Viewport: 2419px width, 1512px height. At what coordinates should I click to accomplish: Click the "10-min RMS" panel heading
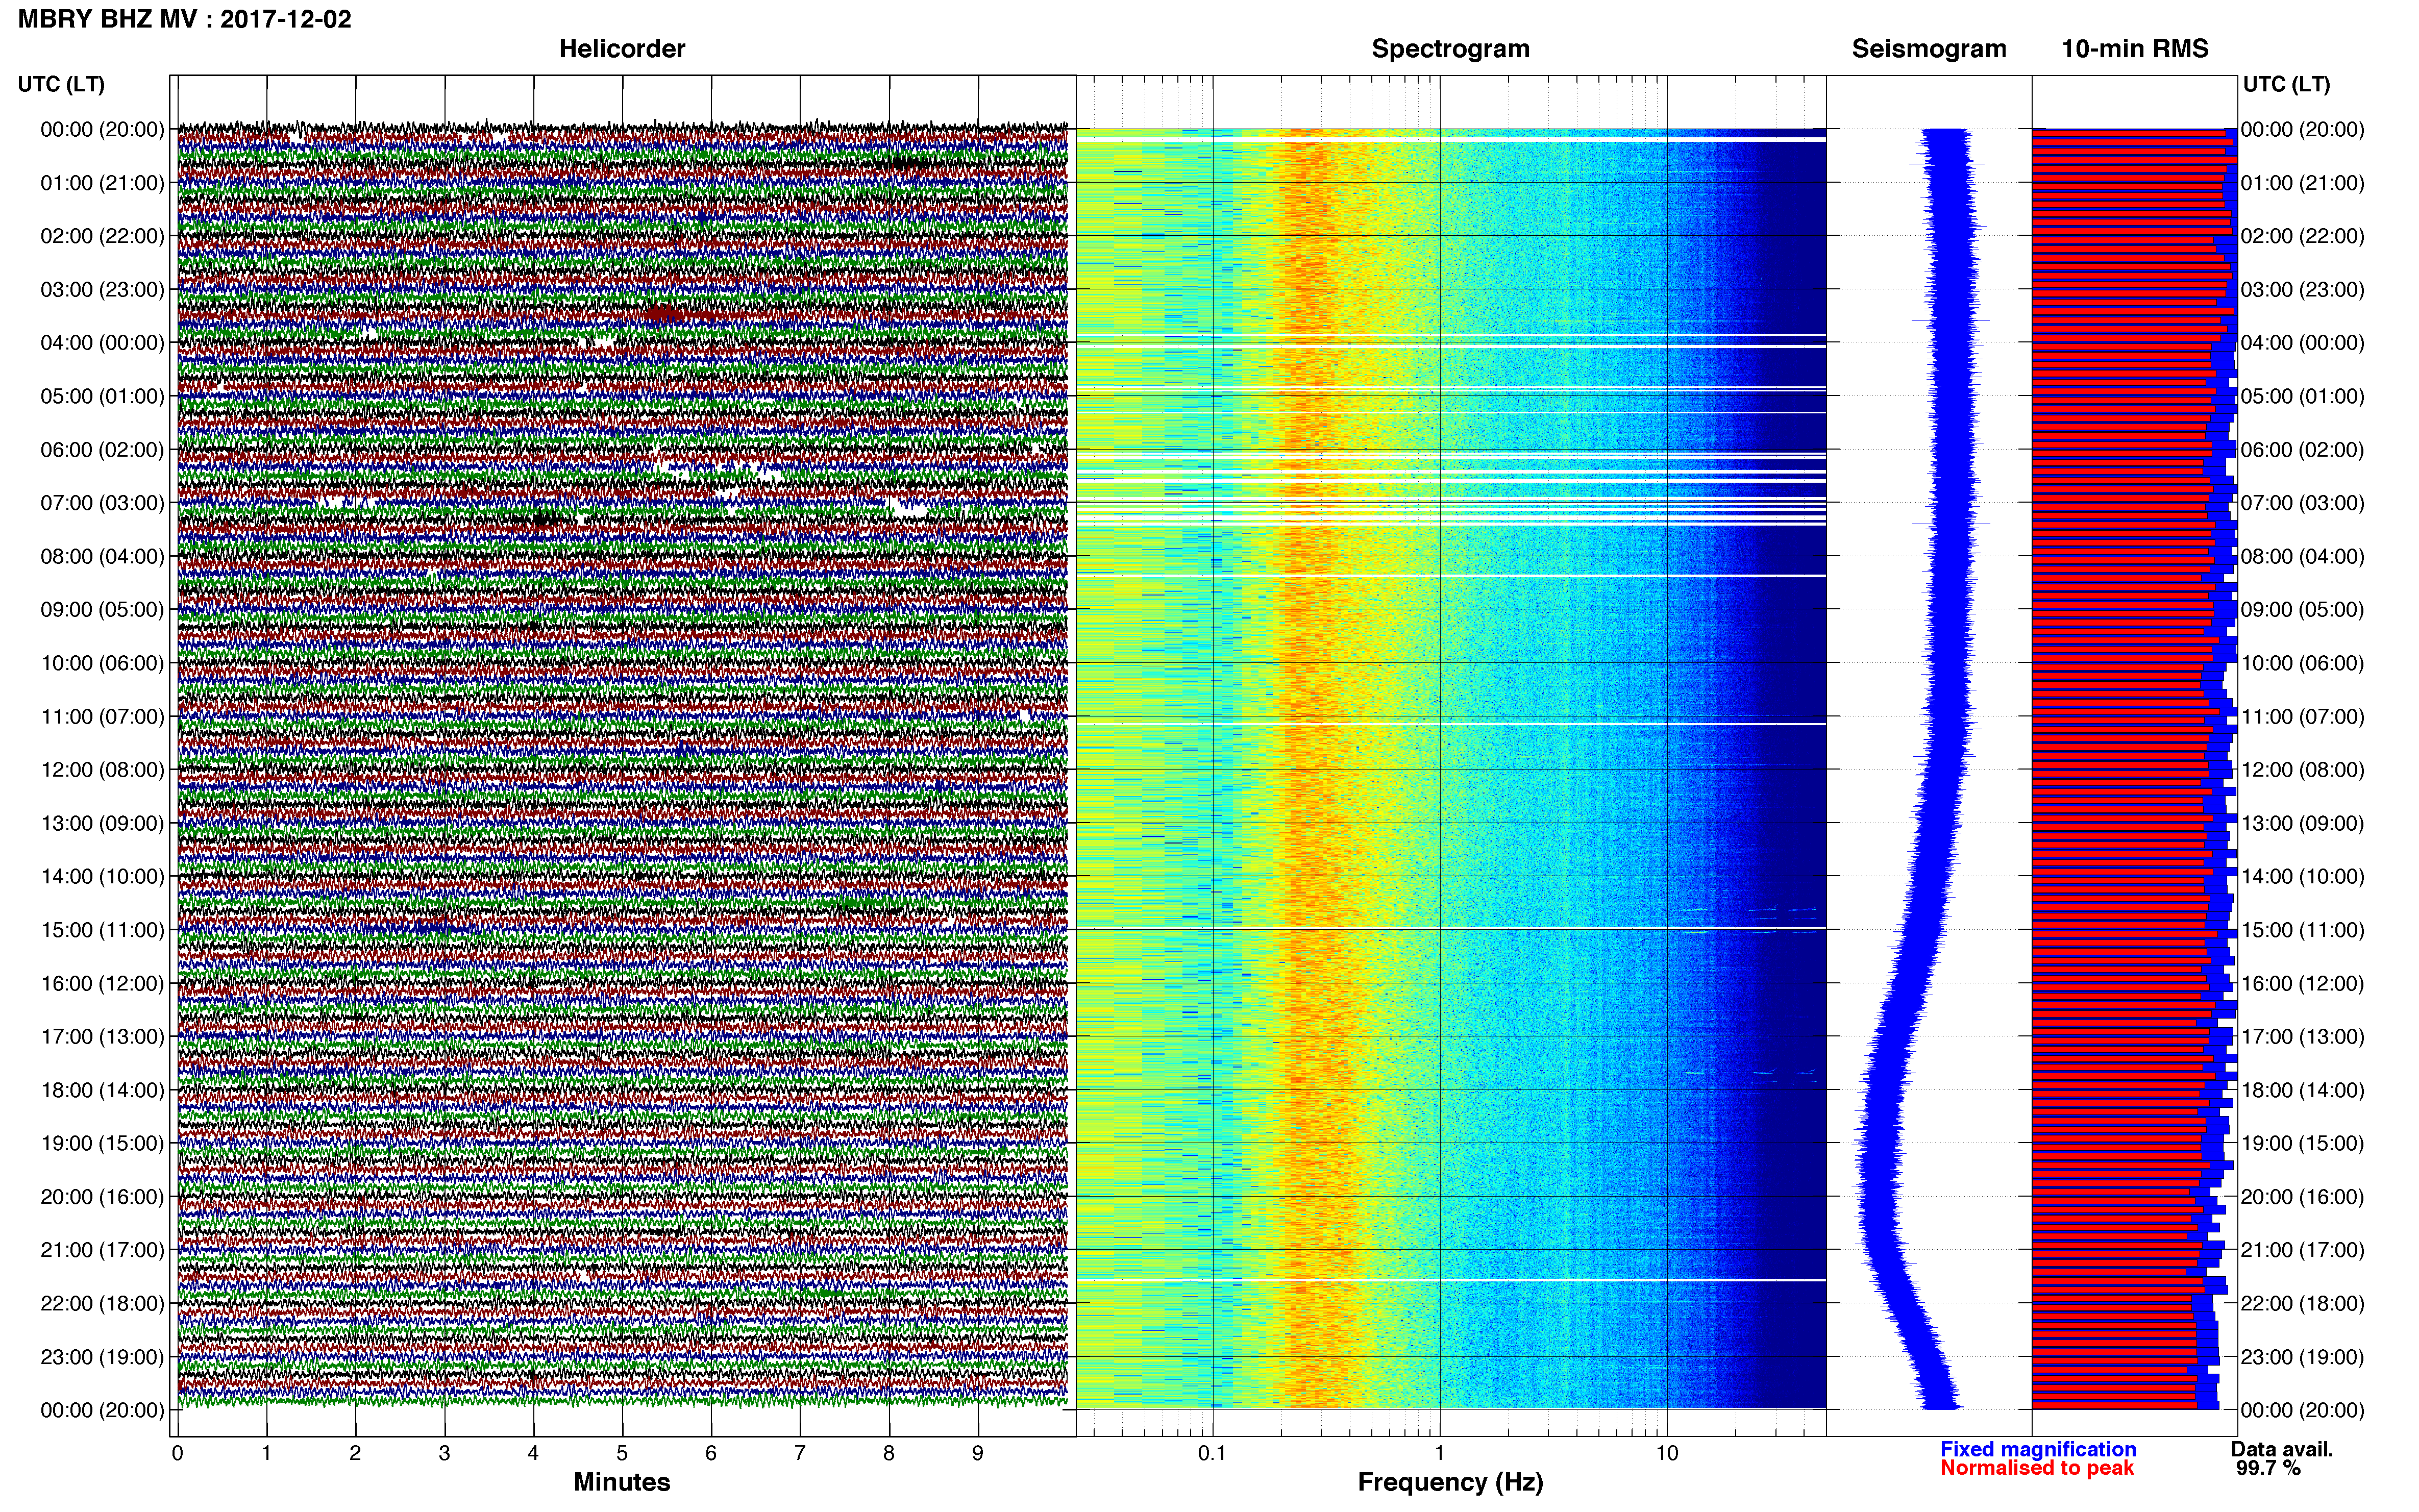coord(2135,49)
